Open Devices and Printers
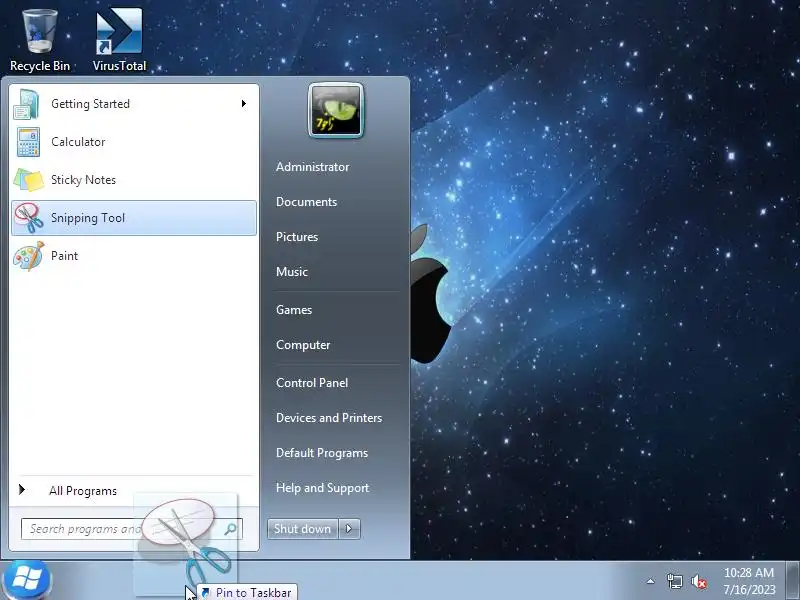 (x=329, y=418)
